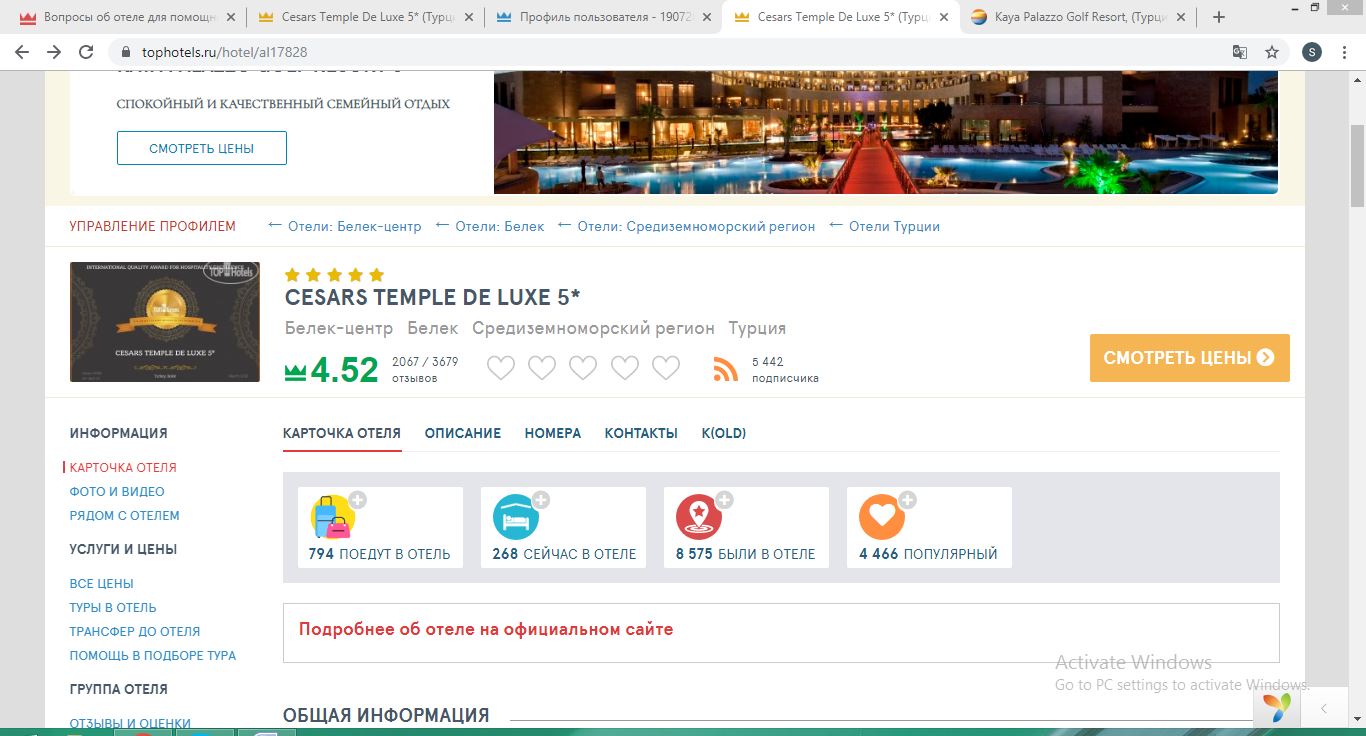
Task: Toggle the third heart favorite icon
Action: click(x=583, y=368)
